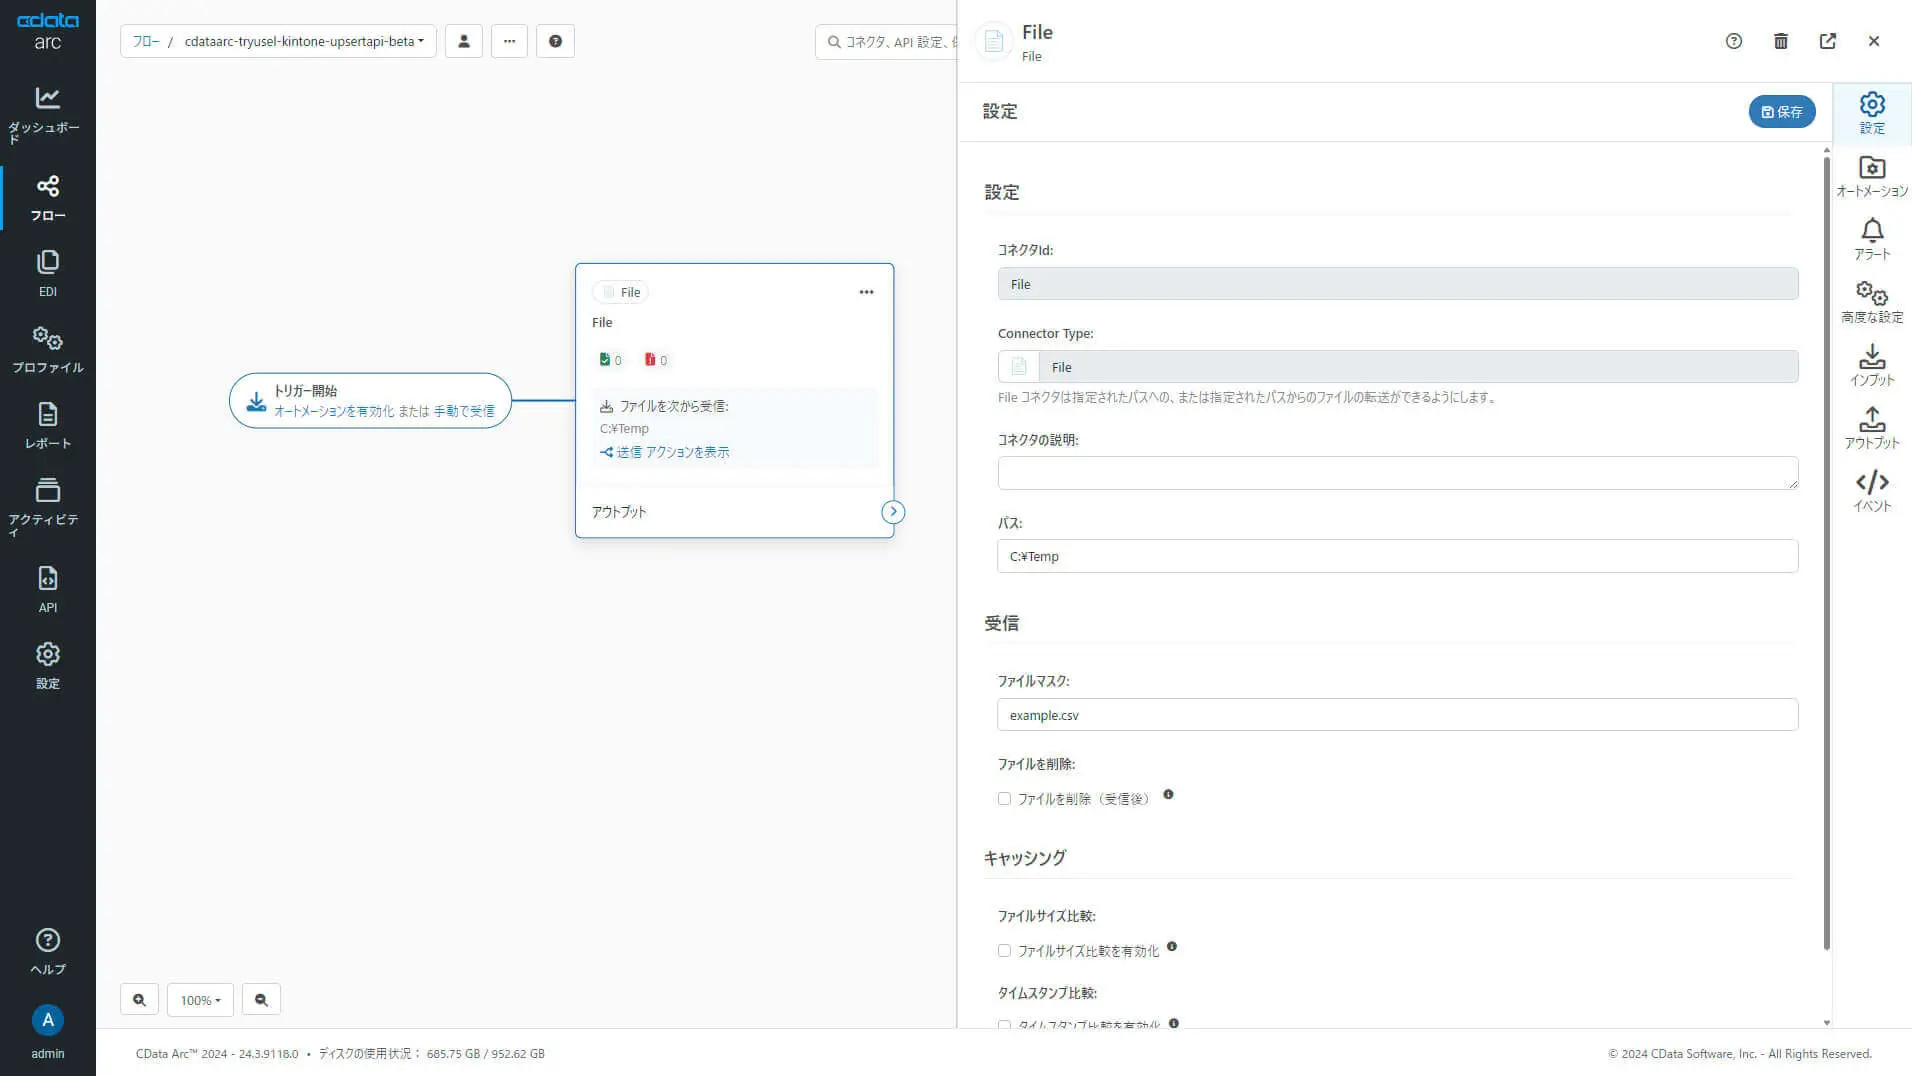The image size is (1912, 1076).
Task: Click the Save button
Action: [x=1781, y=112]
